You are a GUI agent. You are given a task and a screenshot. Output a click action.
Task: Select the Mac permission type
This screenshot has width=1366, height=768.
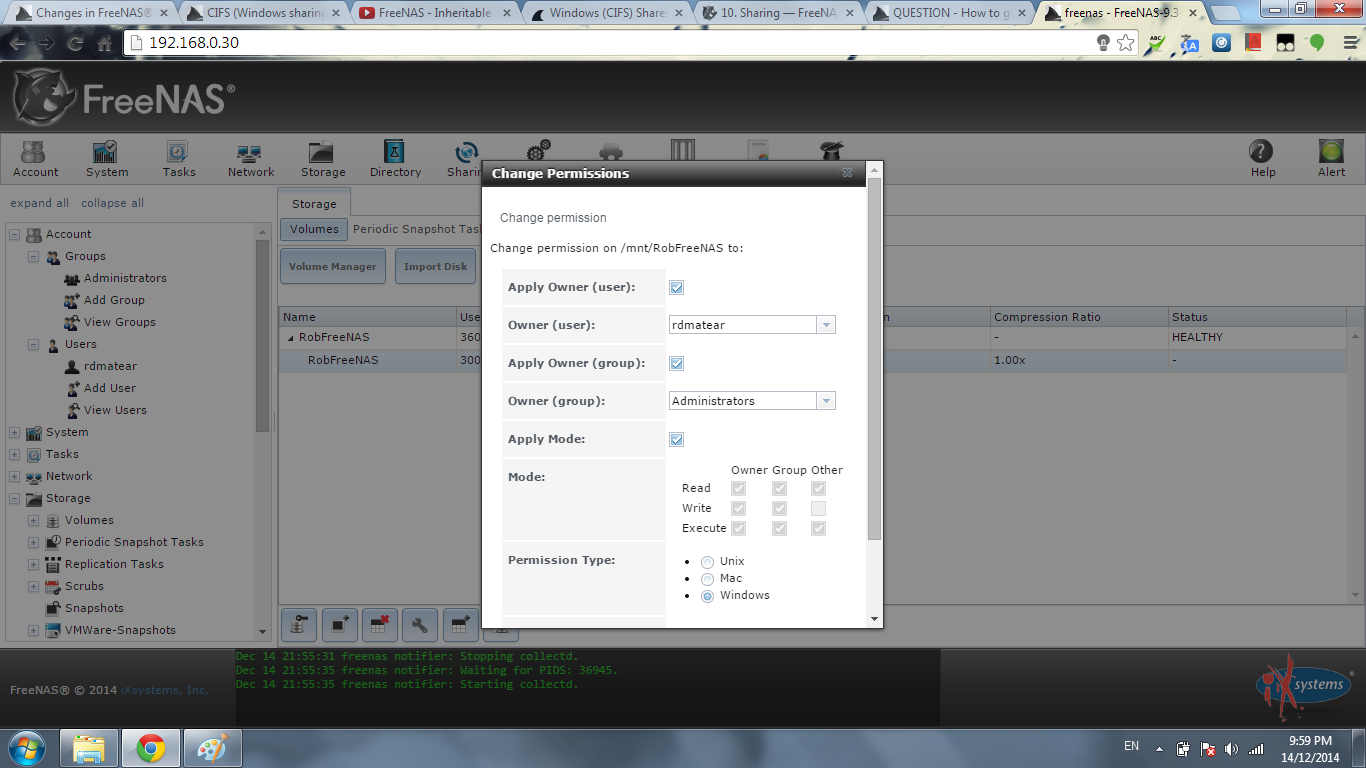(x=708, y=579)
